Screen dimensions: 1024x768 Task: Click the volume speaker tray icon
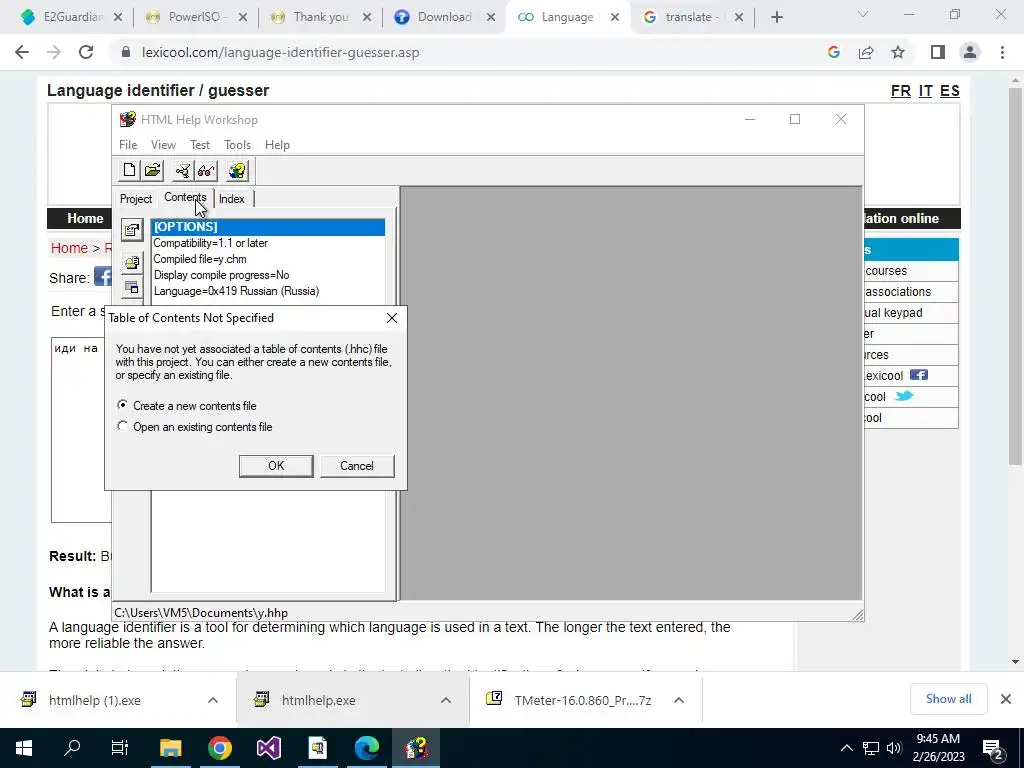(x=894, y=748)
